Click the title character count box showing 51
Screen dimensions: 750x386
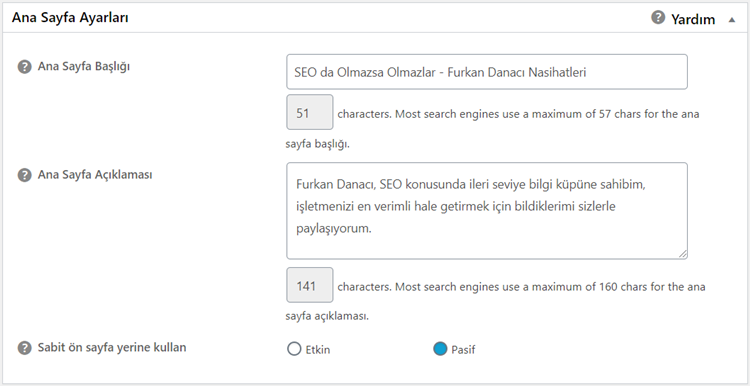pos(309,112)
